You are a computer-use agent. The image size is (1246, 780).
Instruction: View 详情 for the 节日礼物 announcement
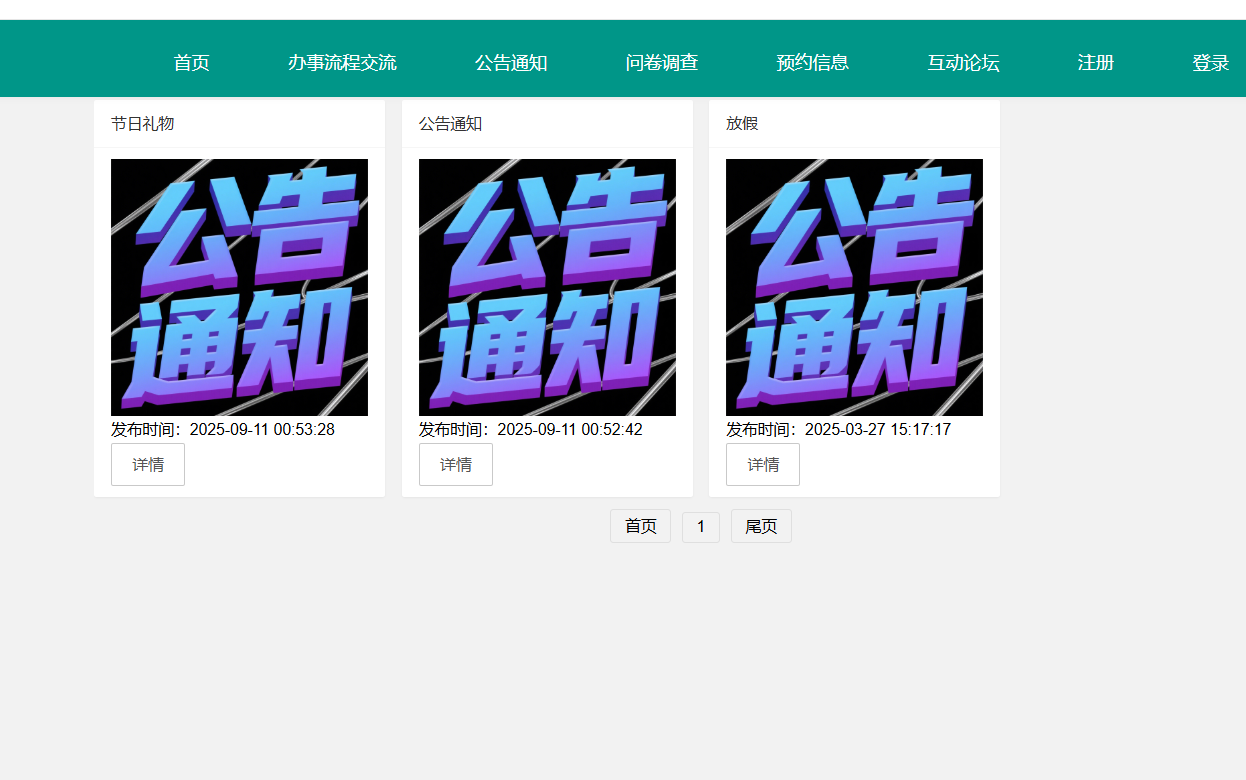coord(148,465)
